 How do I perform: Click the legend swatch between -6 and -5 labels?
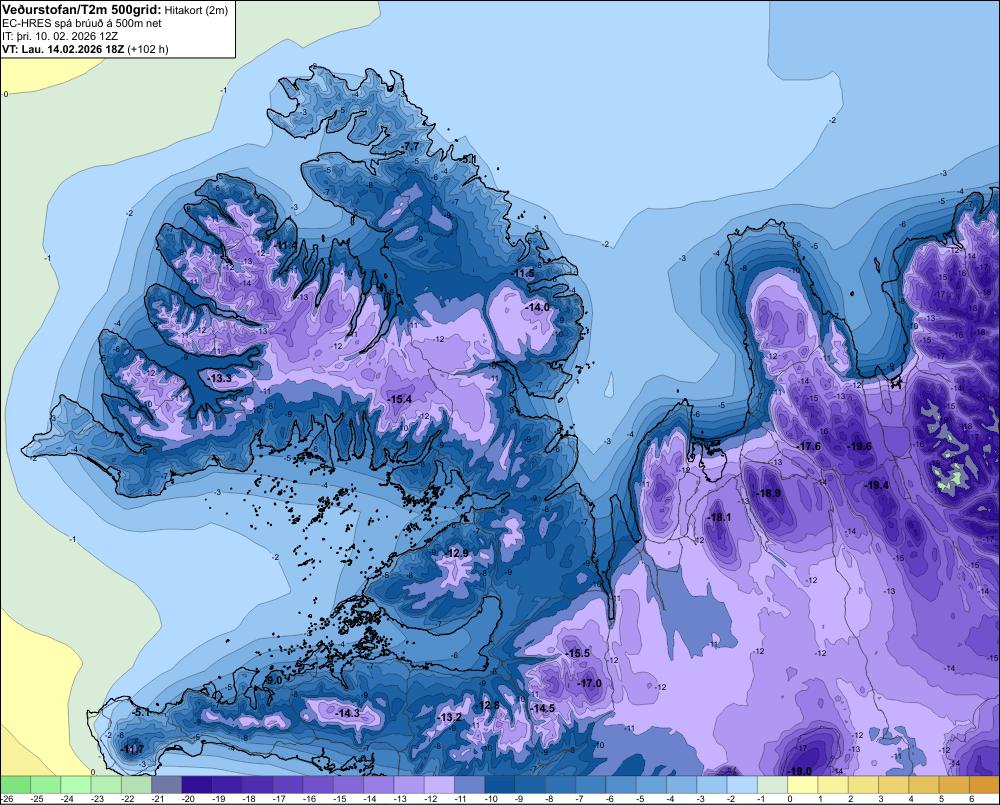[x=621, y=784]
